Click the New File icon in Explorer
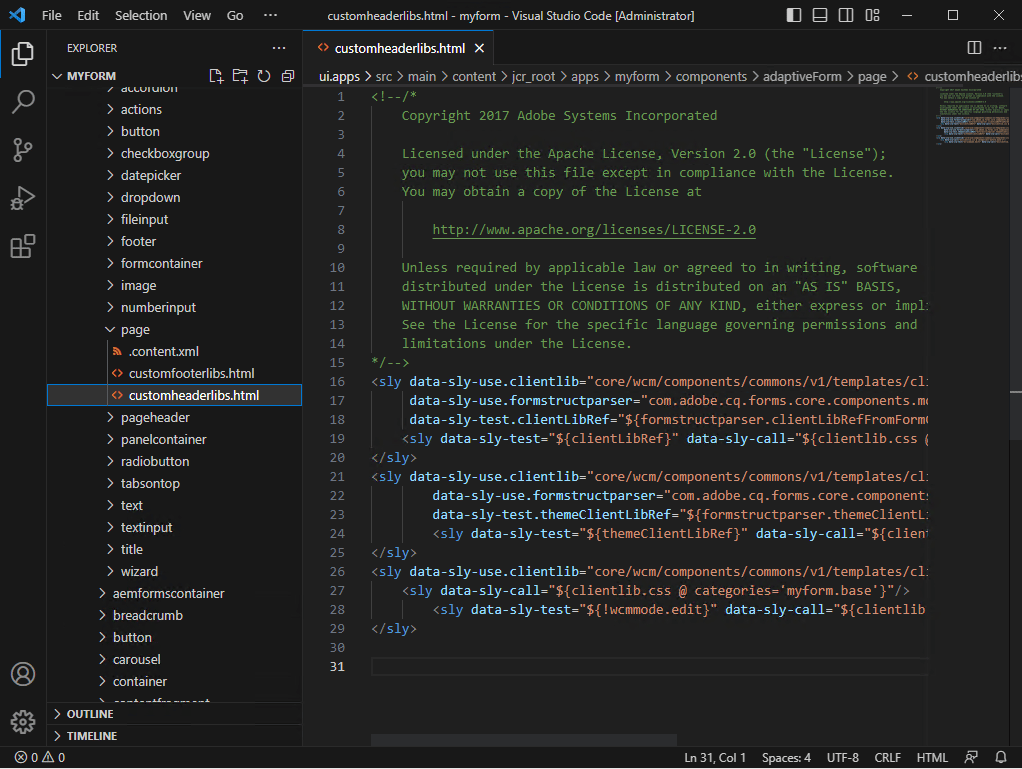 click(216, 75)
